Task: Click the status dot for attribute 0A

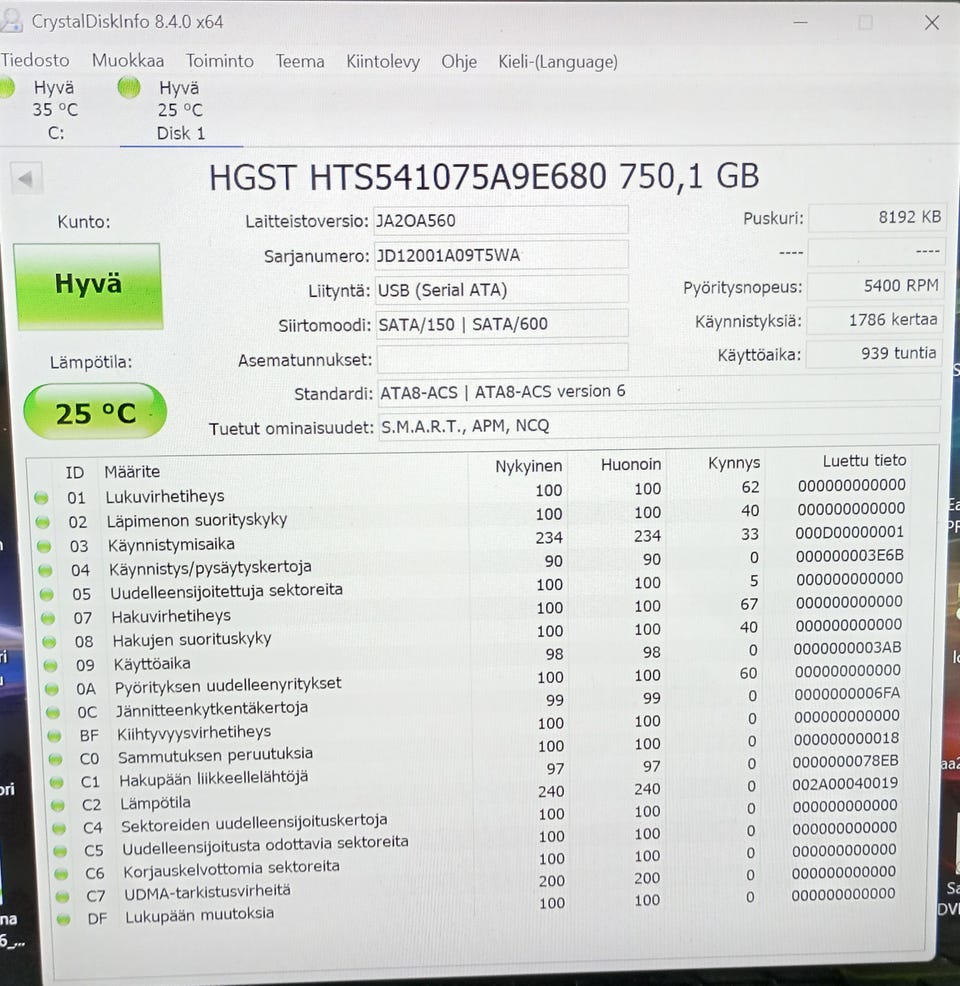Action: (x=52, y=689)
